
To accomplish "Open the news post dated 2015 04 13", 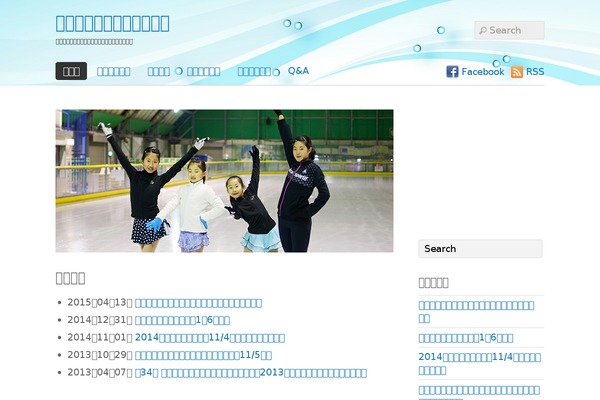I will point(198,303).
